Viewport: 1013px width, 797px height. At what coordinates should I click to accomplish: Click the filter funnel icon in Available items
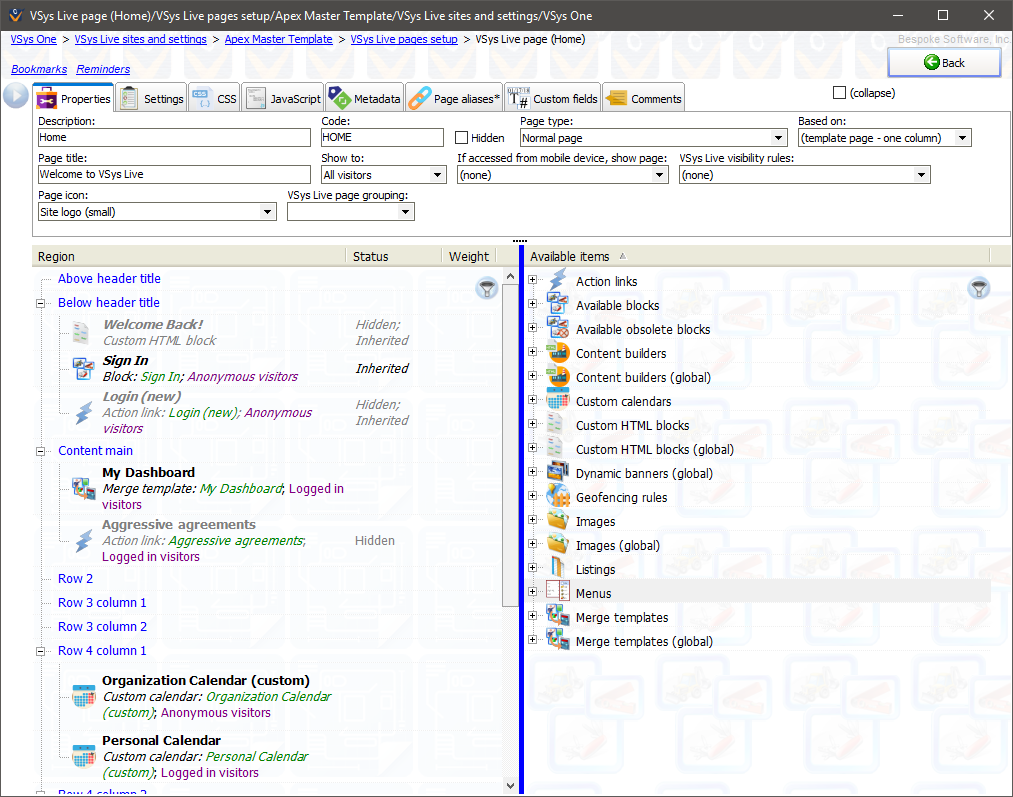click(979, 289)
